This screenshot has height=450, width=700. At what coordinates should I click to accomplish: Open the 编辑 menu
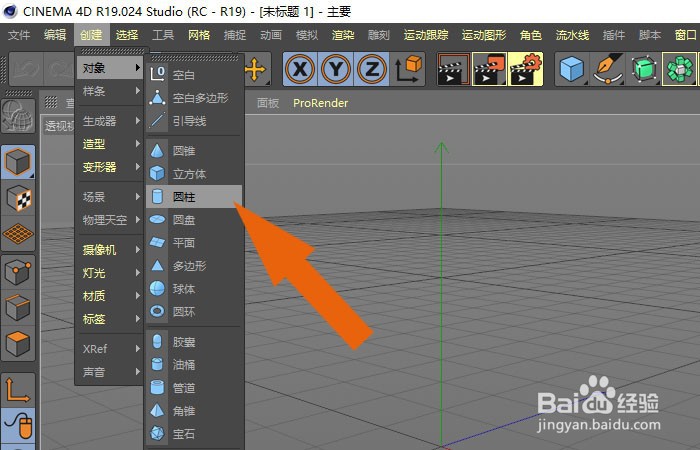point(55,35)
